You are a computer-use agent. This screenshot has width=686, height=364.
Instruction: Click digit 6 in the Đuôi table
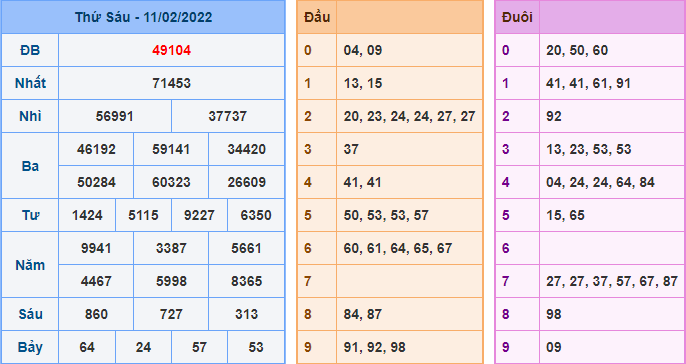point(506,248)
